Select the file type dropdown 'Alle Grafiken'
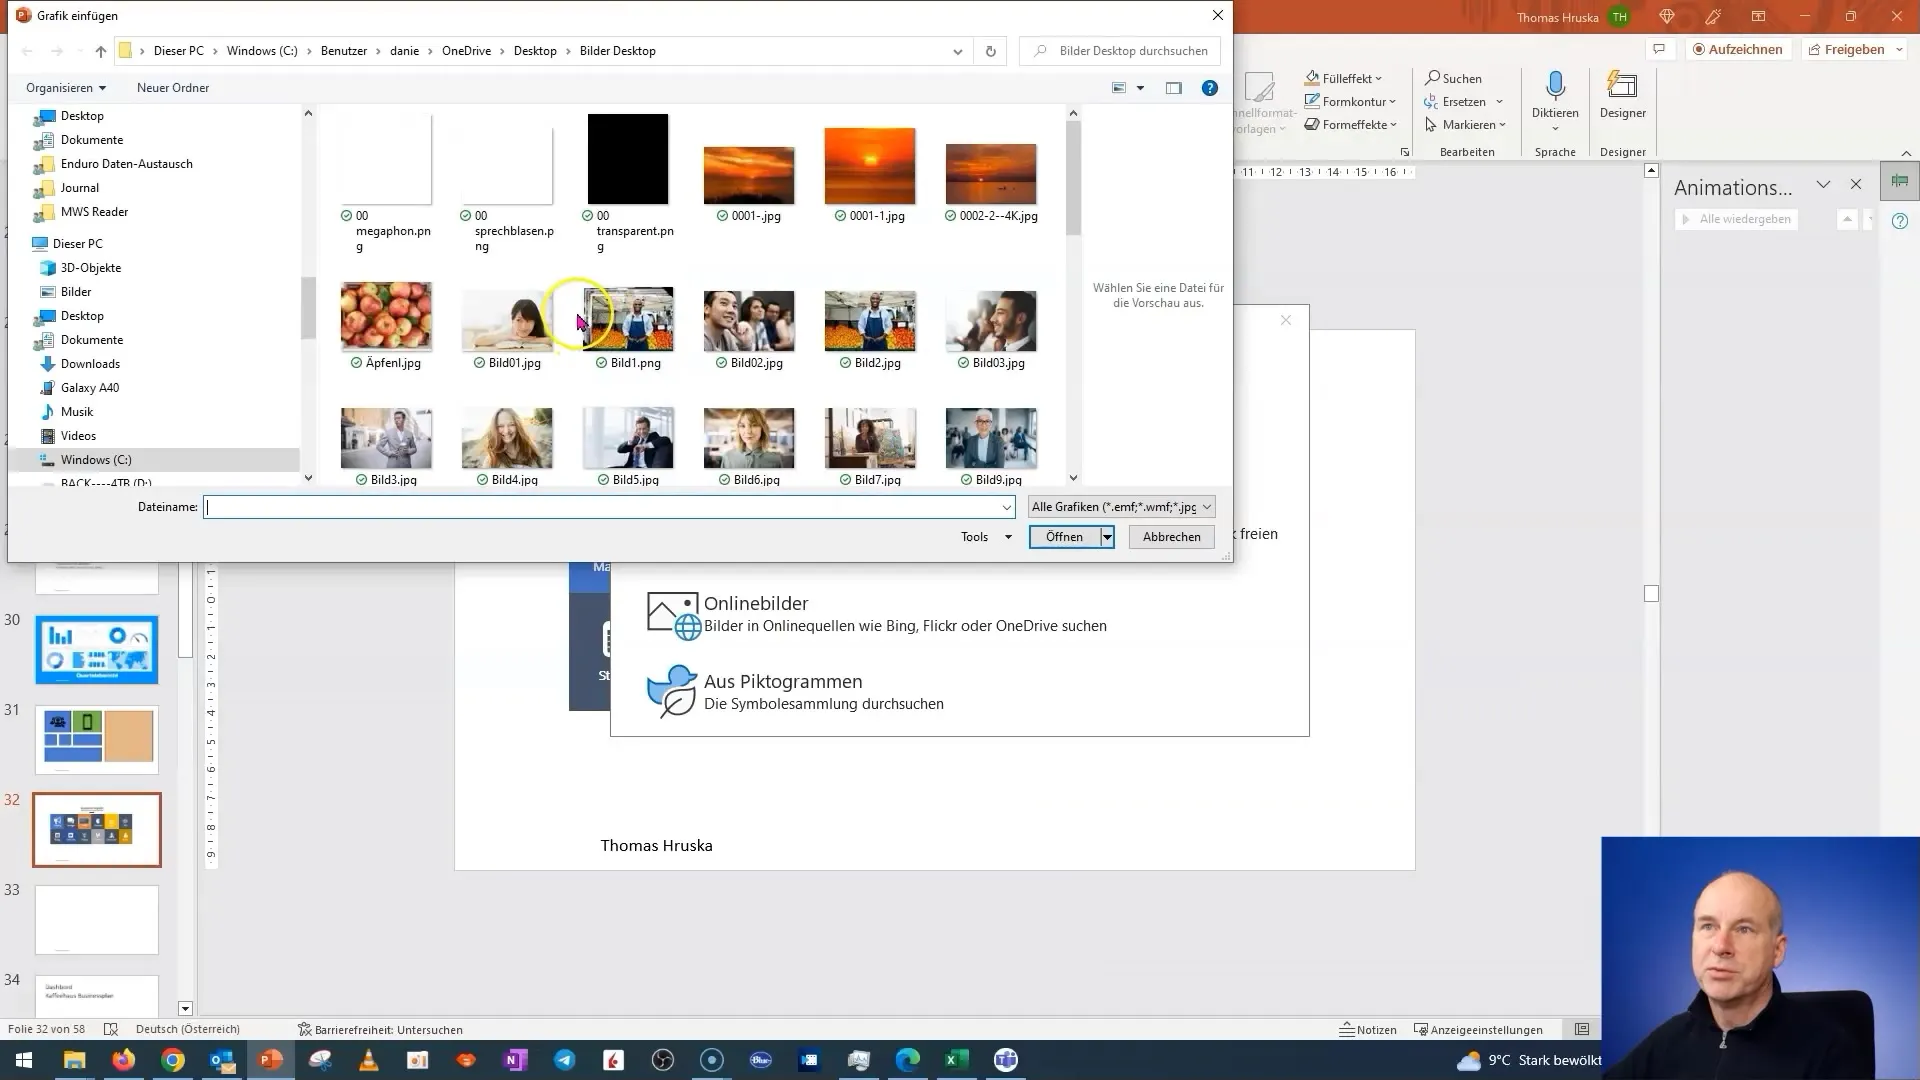1920x1080 pixels. point(1120,506)
